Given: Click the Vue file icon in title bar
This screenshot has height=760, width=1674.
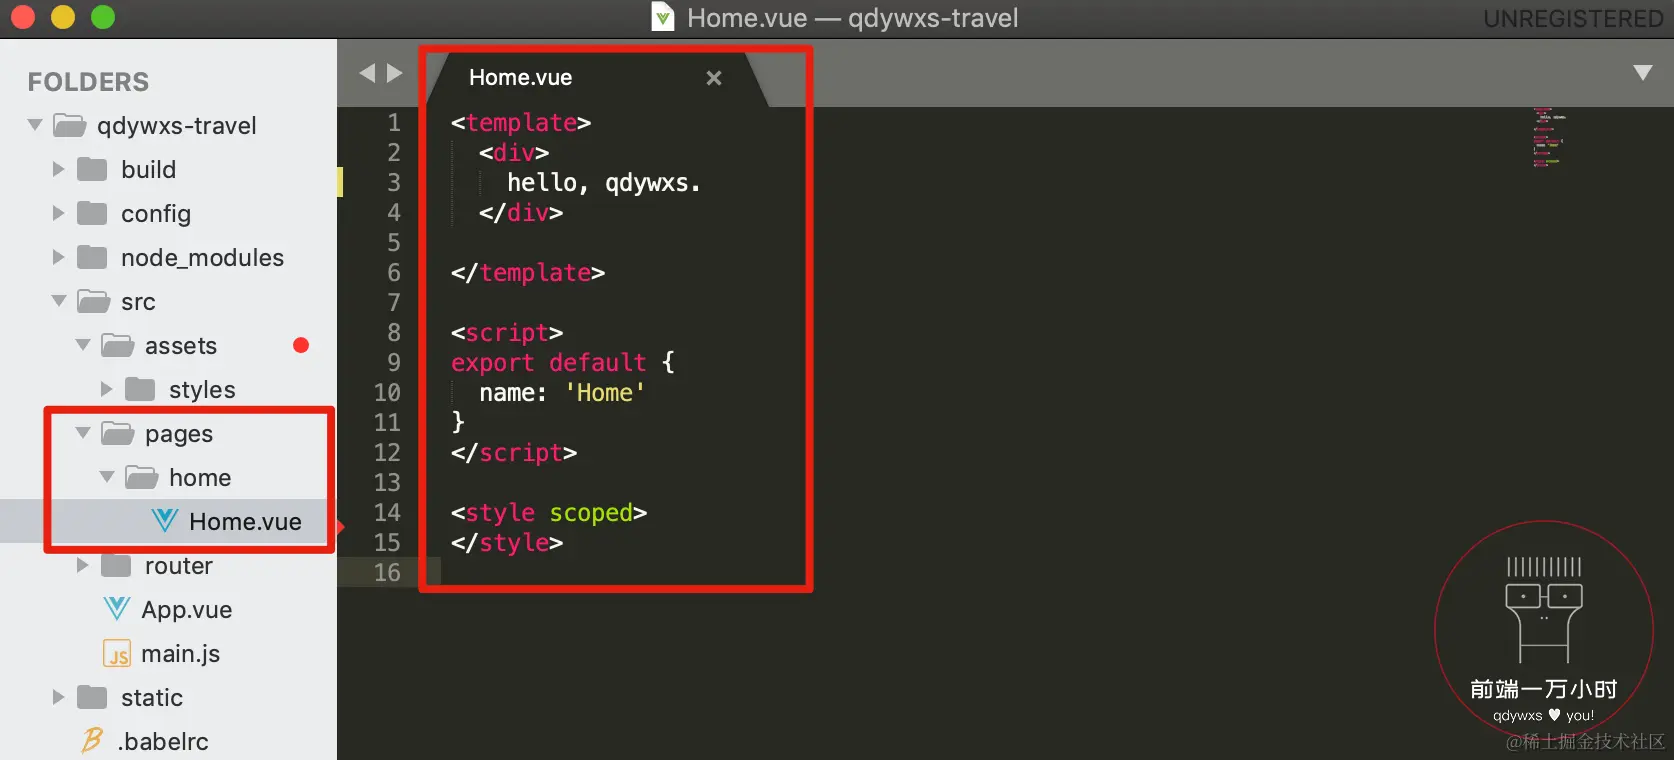Looking at the screenshot, I should [x=662, y=17].
